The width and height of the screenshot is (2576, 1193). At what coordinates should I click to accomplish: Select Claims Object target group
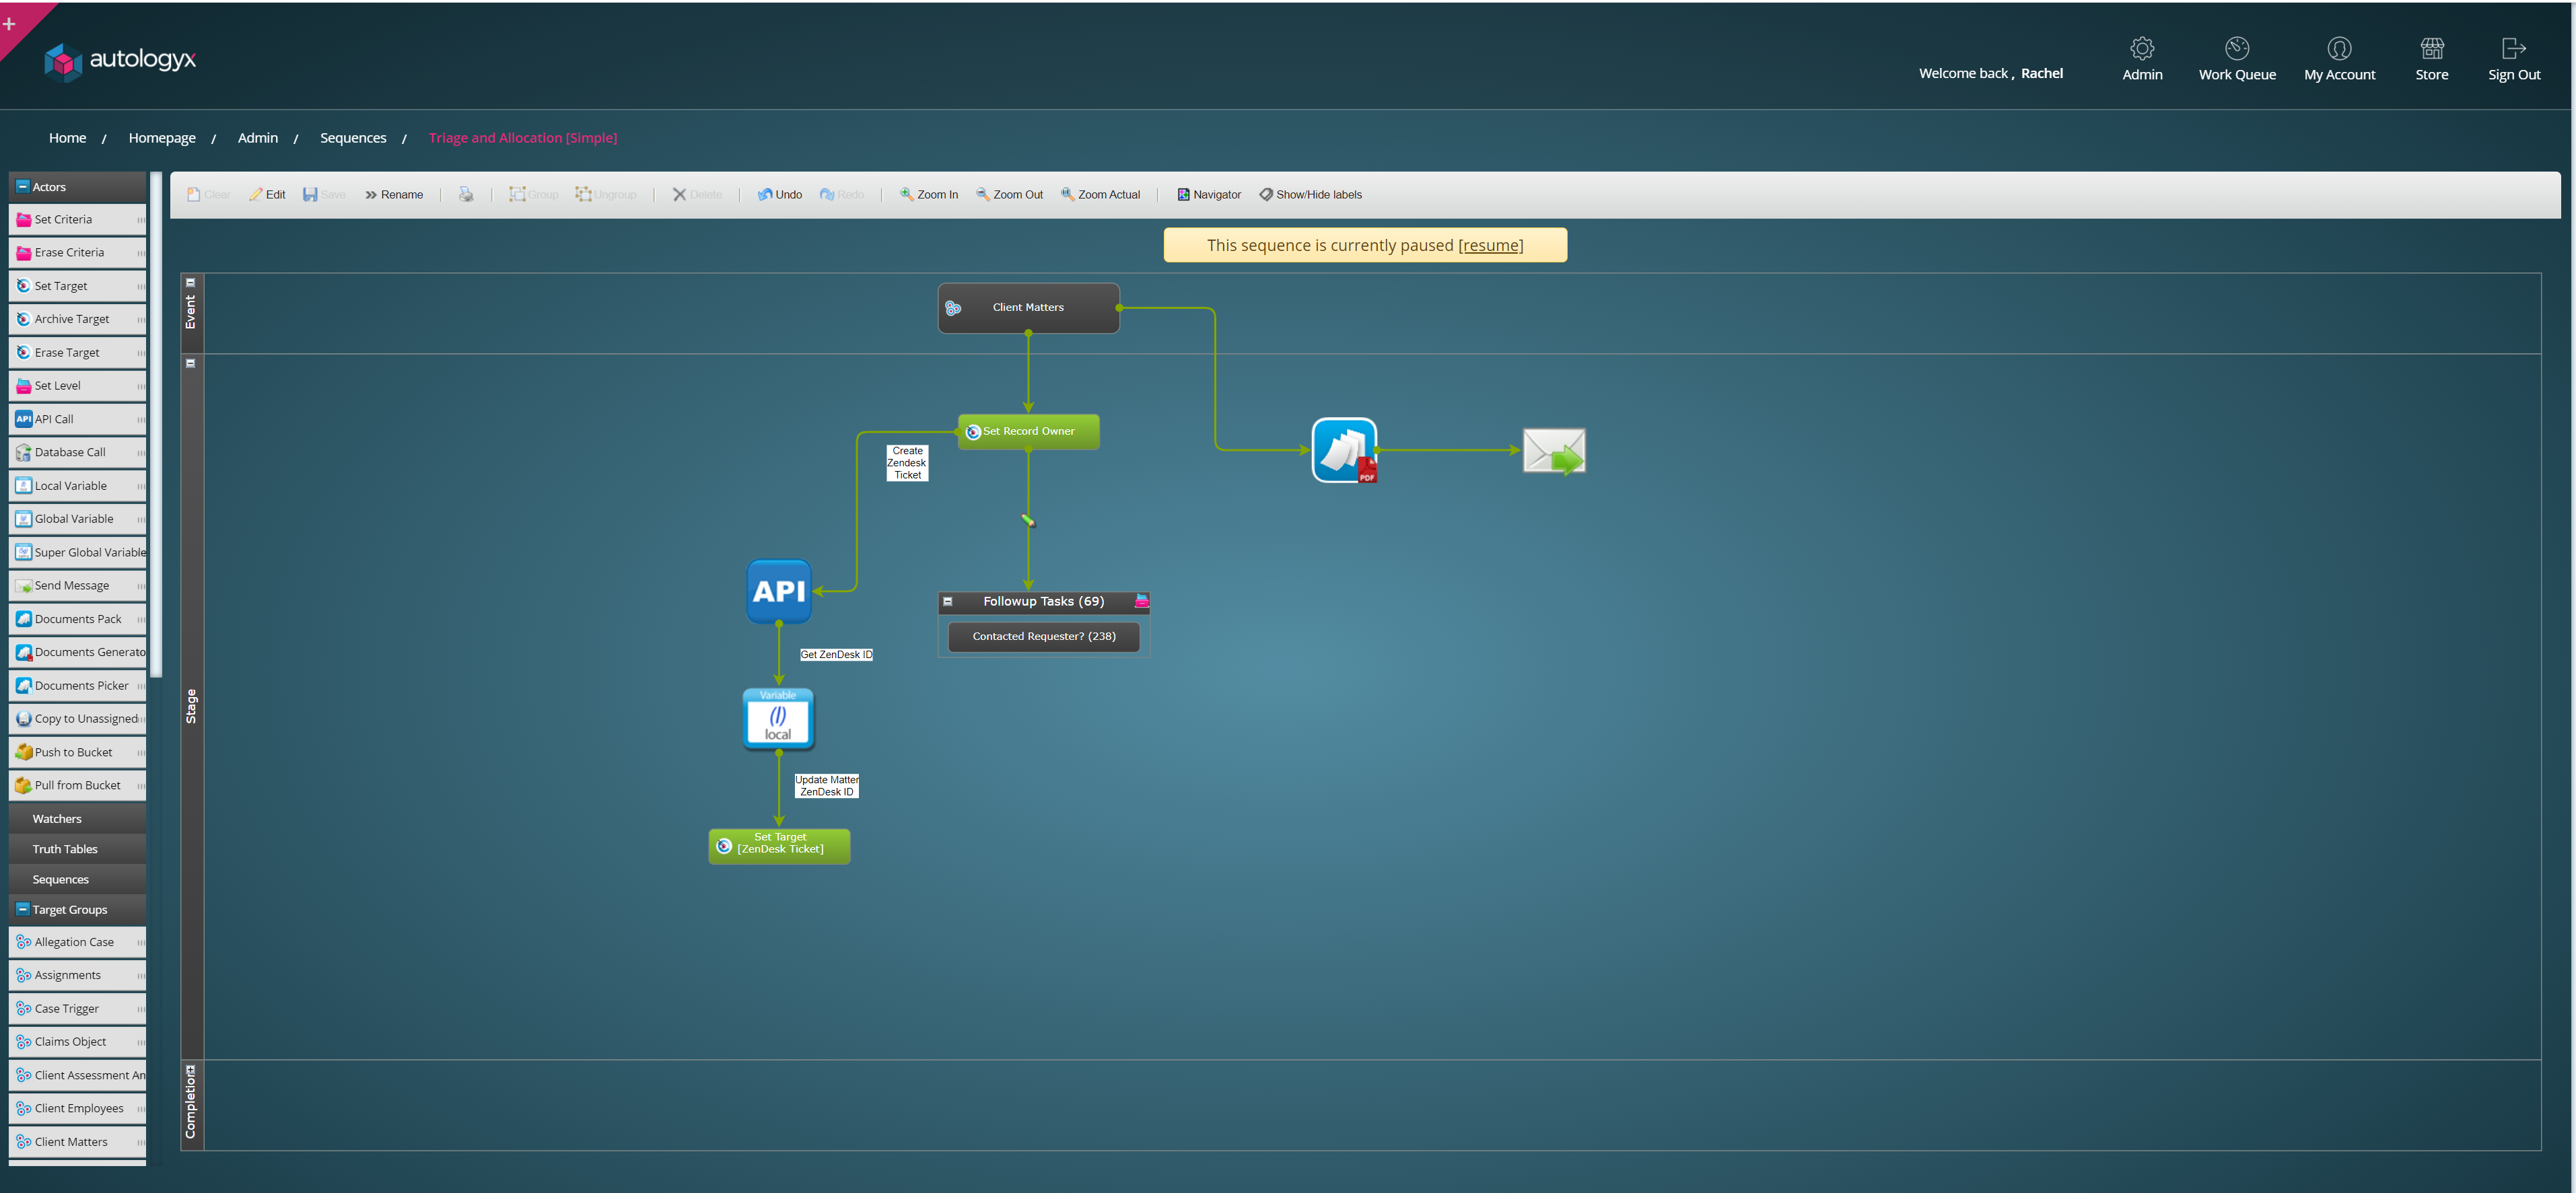click(x=77, y=1042)
